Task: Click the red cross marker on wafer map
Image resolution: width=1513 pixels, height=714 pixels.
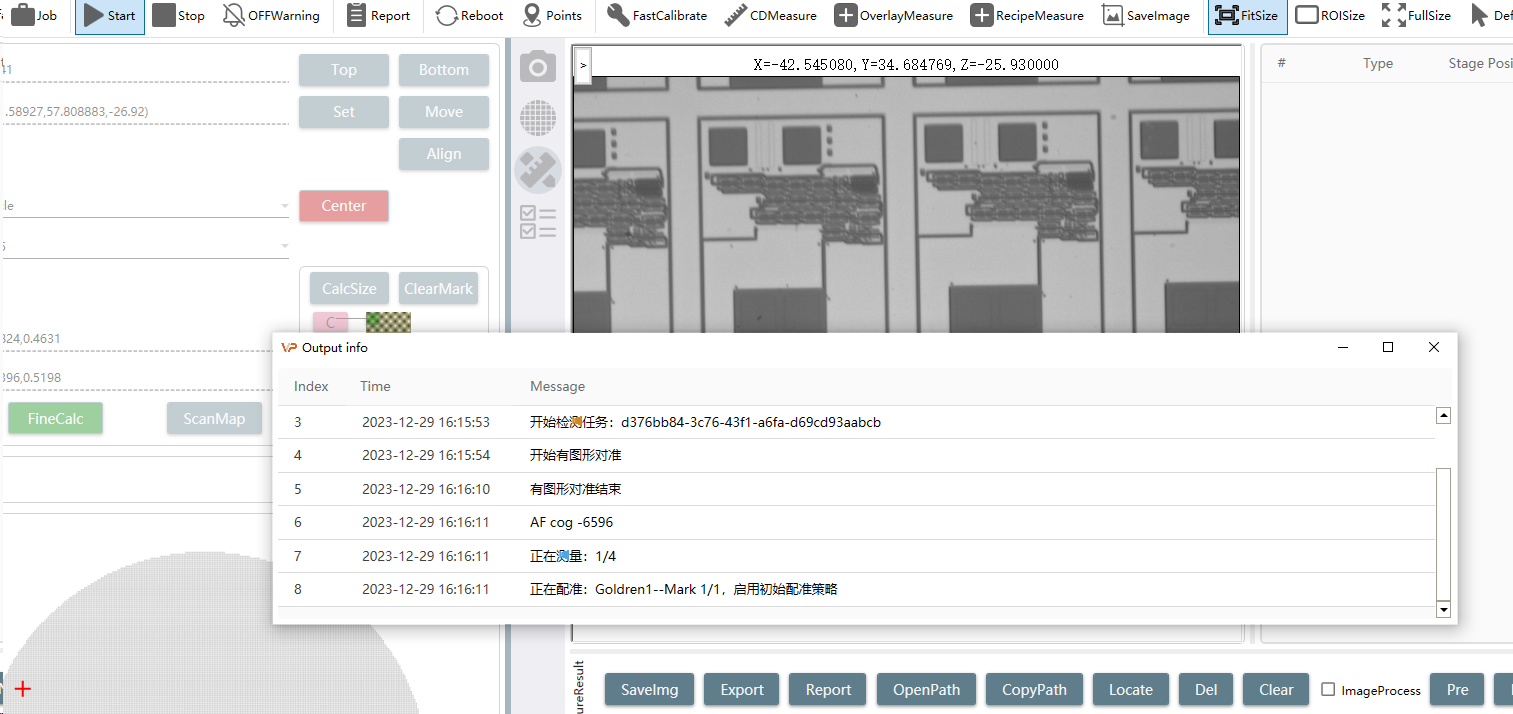Action: 23,688
